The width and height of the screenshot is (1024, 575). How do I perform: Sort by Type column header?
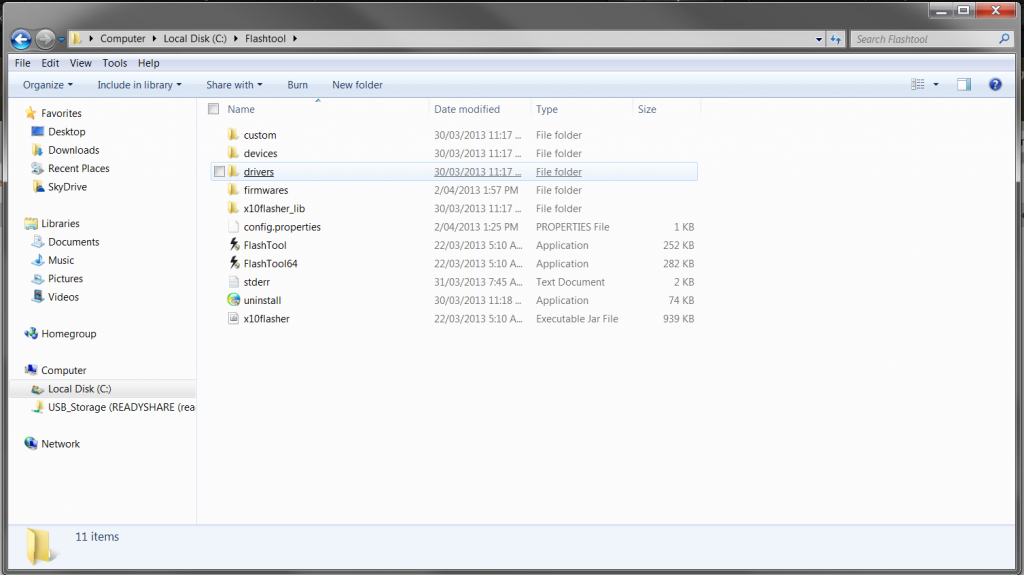click(x=547, y=109)
